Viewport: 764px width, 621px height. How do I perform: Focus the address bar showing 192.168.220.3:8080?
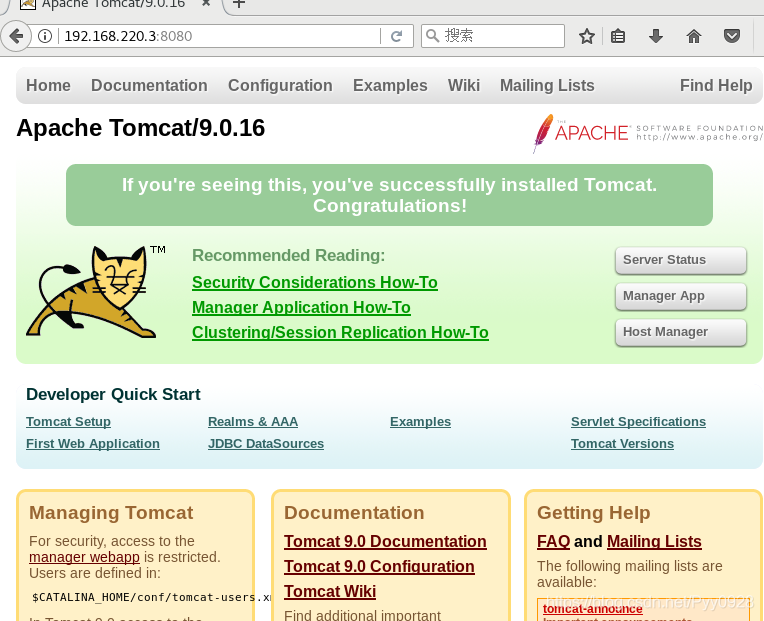219,36
